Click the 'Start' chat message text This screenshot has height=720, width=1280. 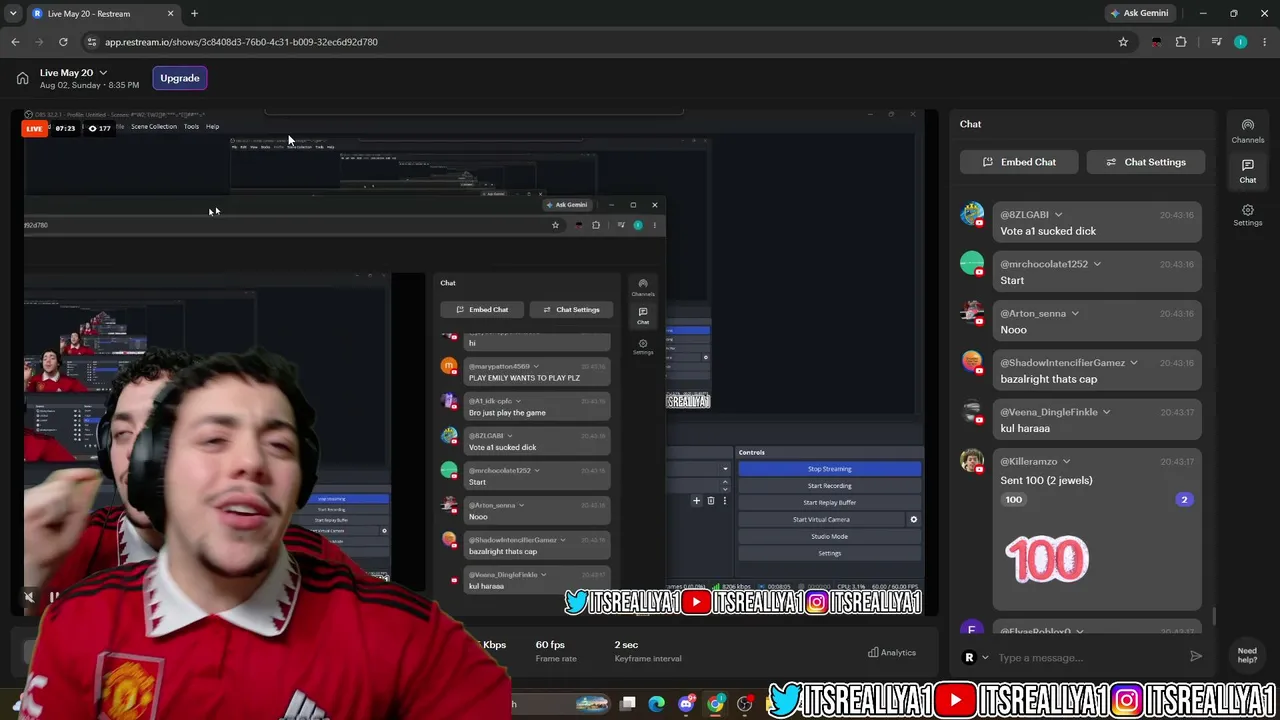(1012, 281)
